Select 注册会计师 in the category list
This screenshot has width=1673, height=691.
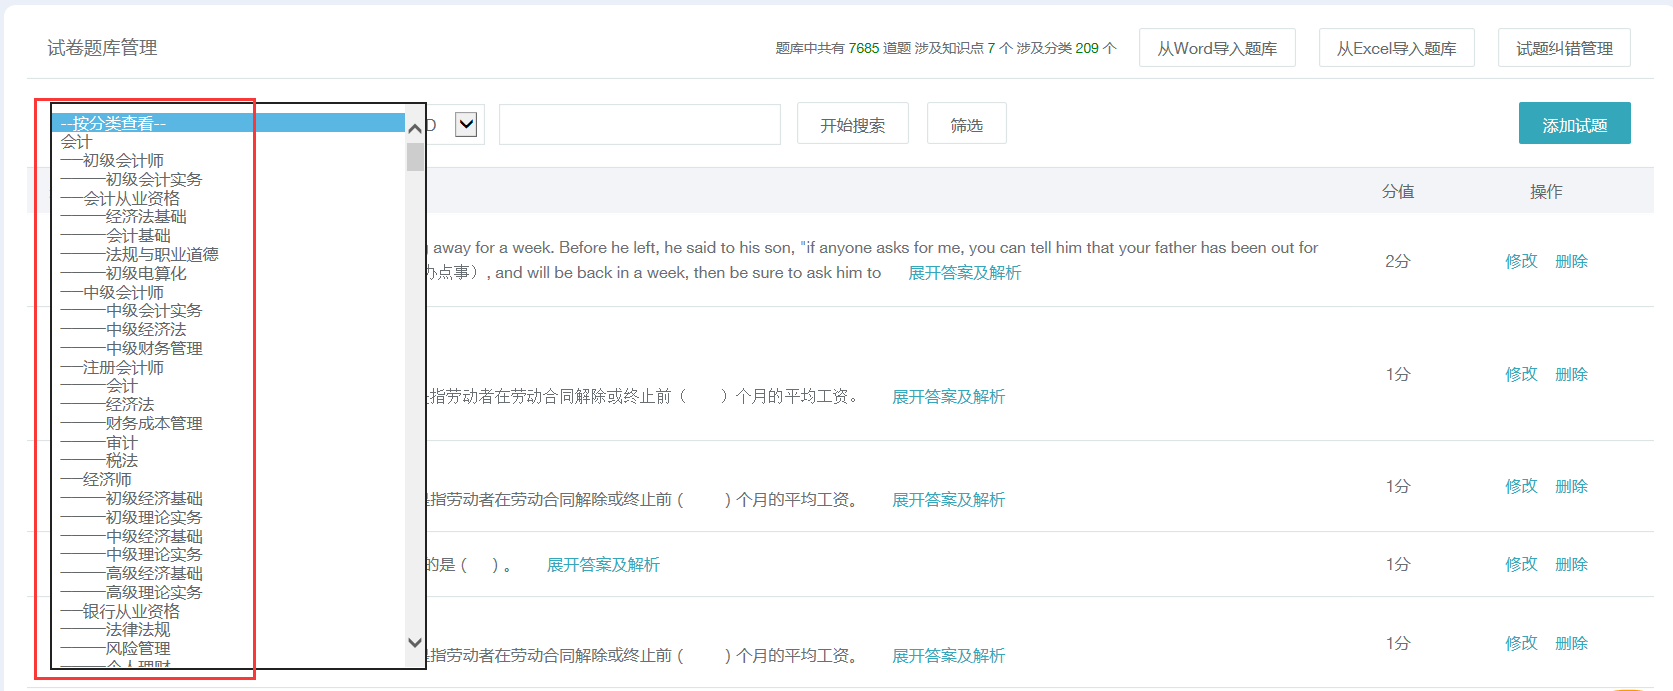123,368
